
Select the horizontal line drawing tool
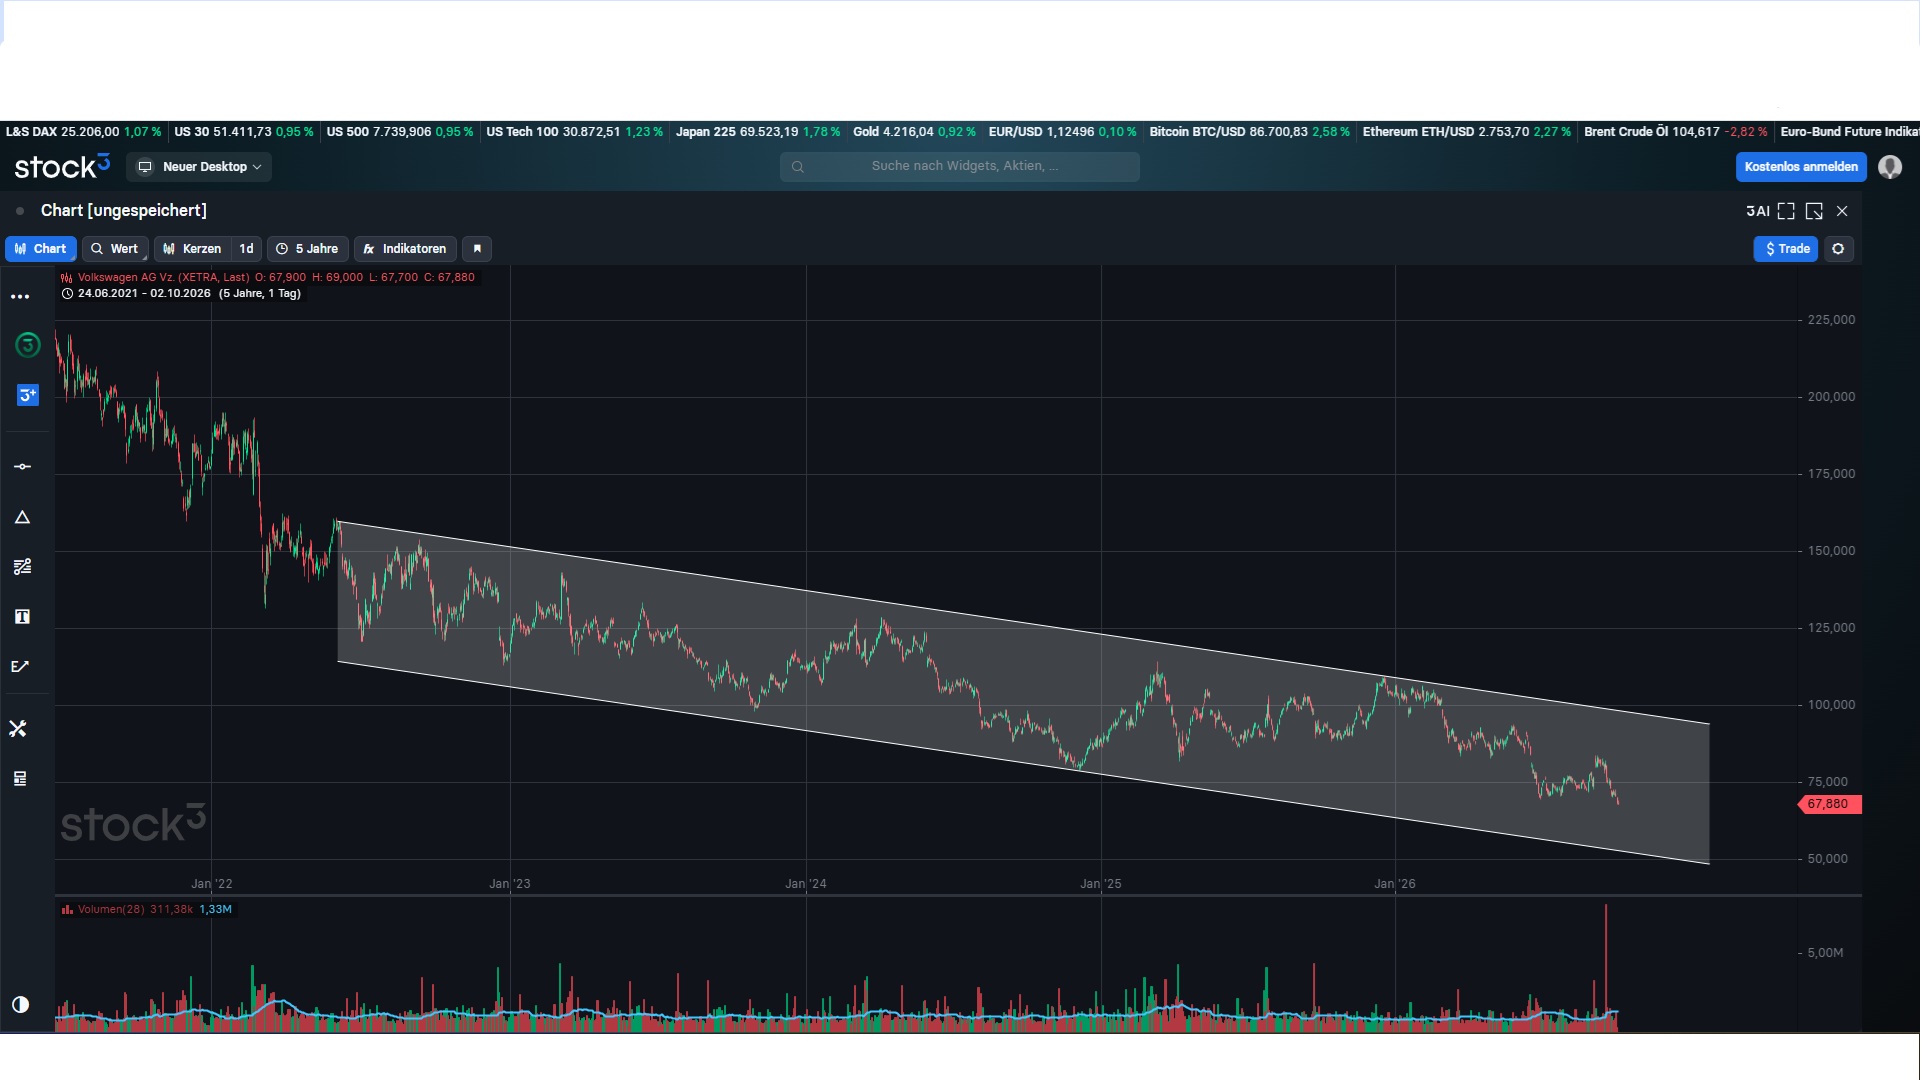[22, 467]
